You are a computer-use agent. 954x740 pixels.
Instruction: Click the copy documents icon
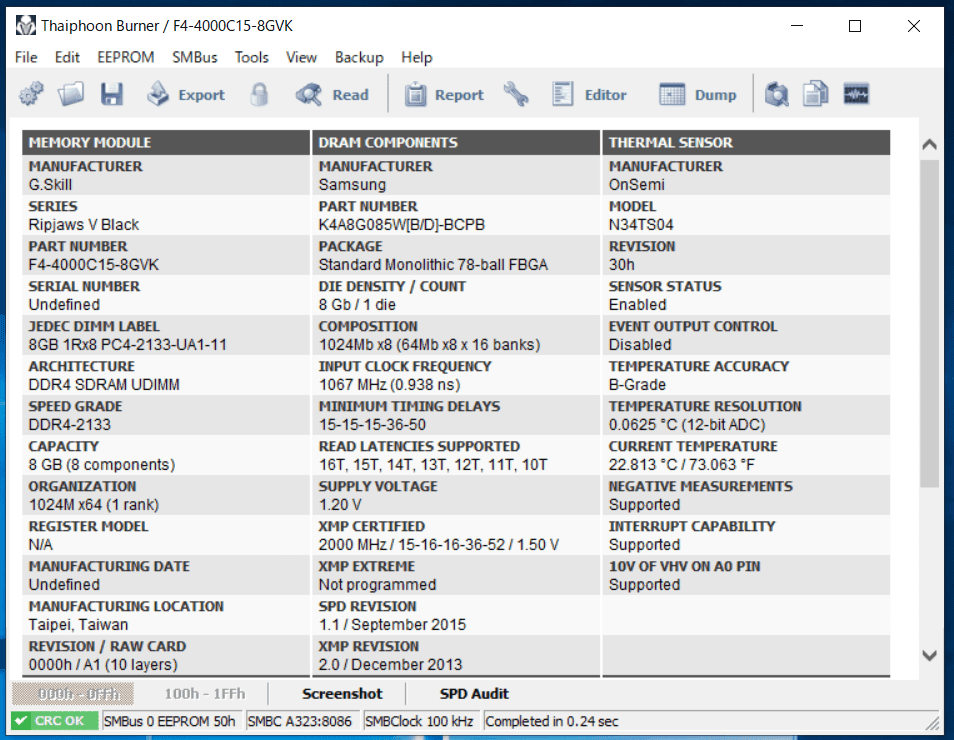(815, 94)
